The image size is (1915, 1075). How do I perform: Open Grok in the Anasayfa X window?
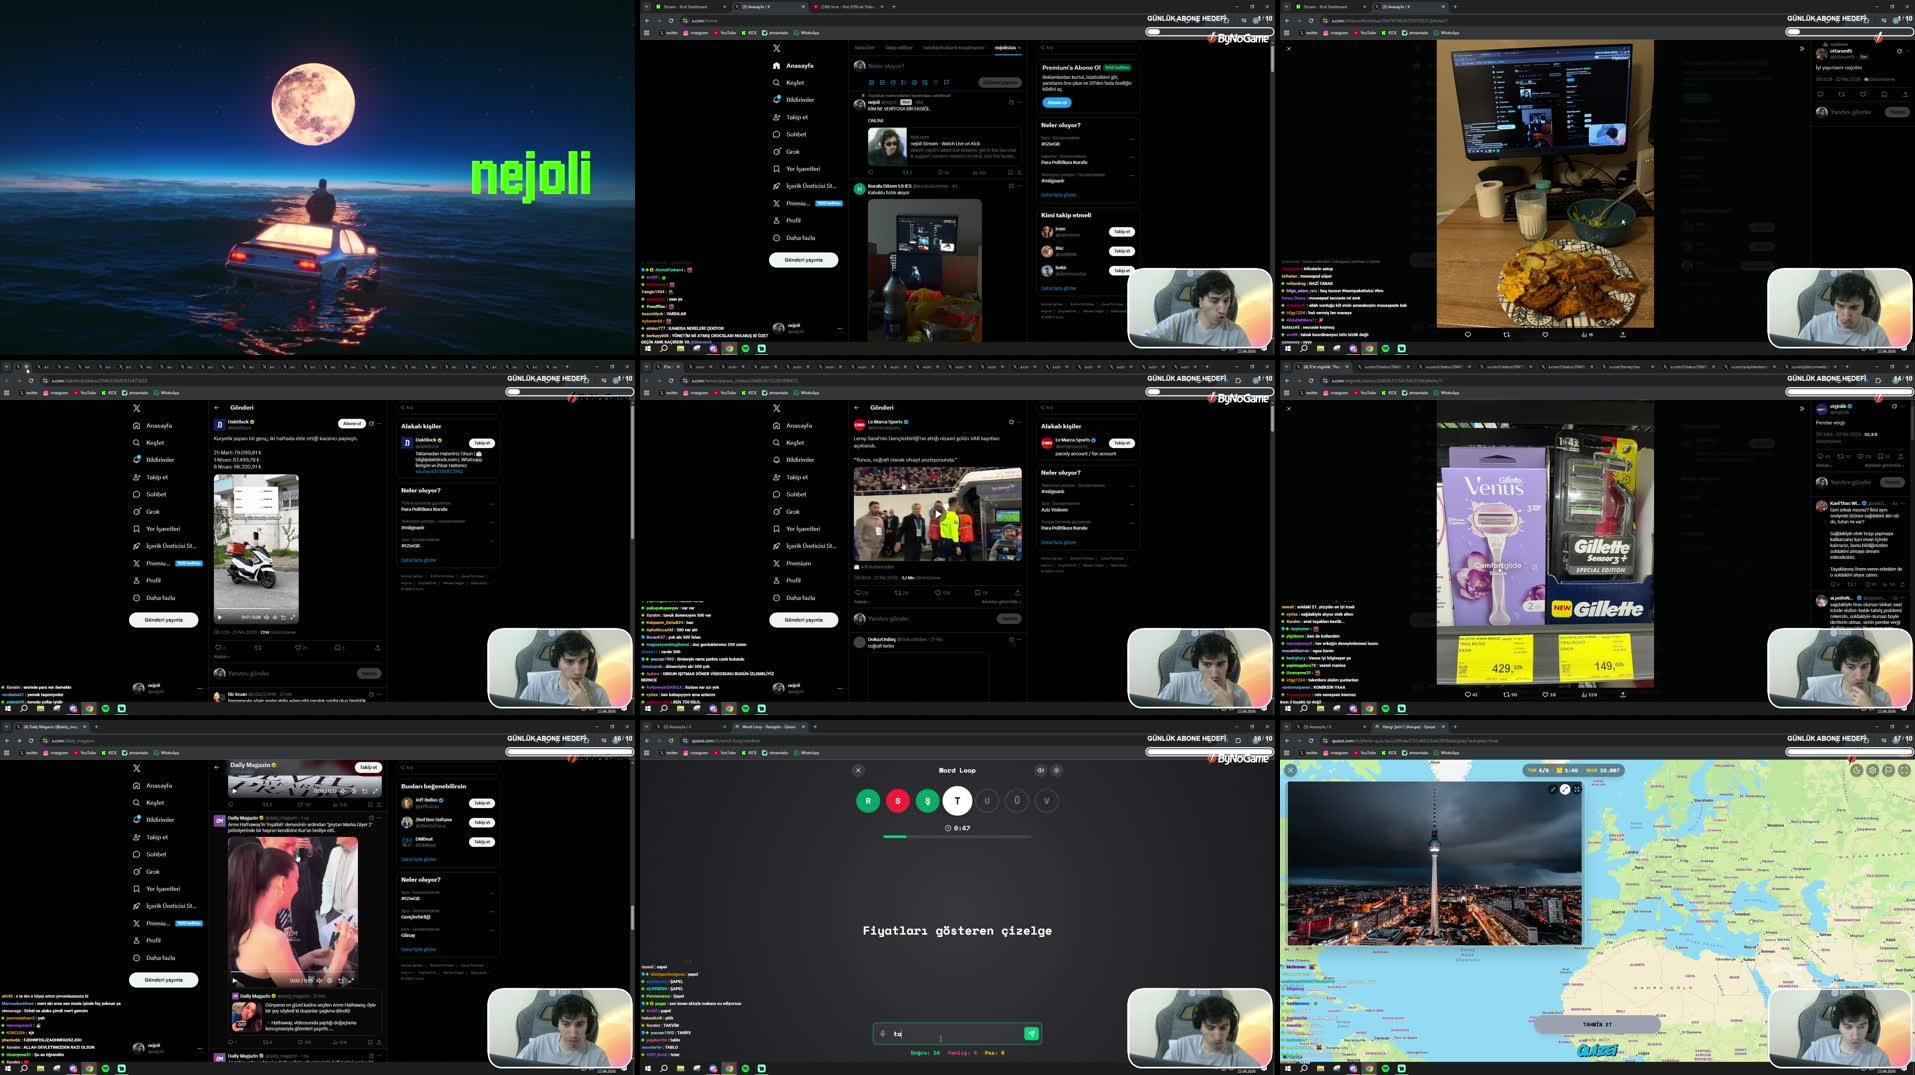pyautogui.click(x=786, y=151)
